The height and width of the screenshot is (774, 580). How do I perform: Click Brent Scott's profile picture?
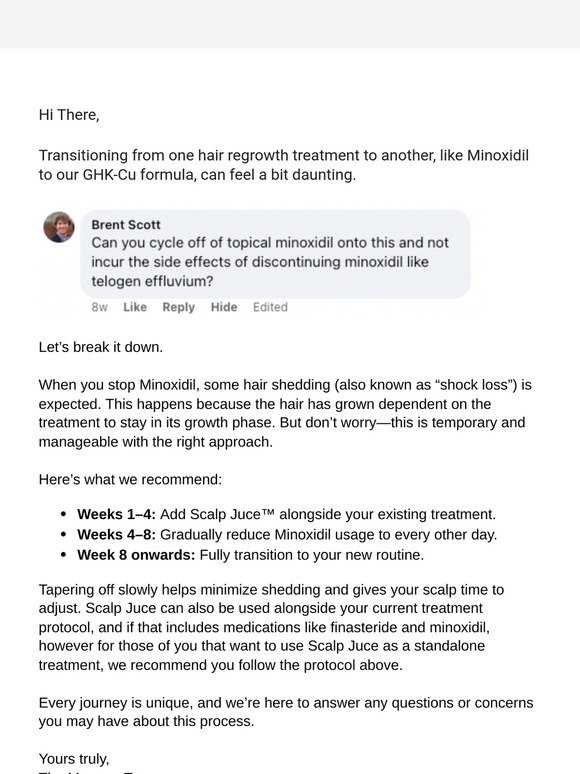click(59, 227)
